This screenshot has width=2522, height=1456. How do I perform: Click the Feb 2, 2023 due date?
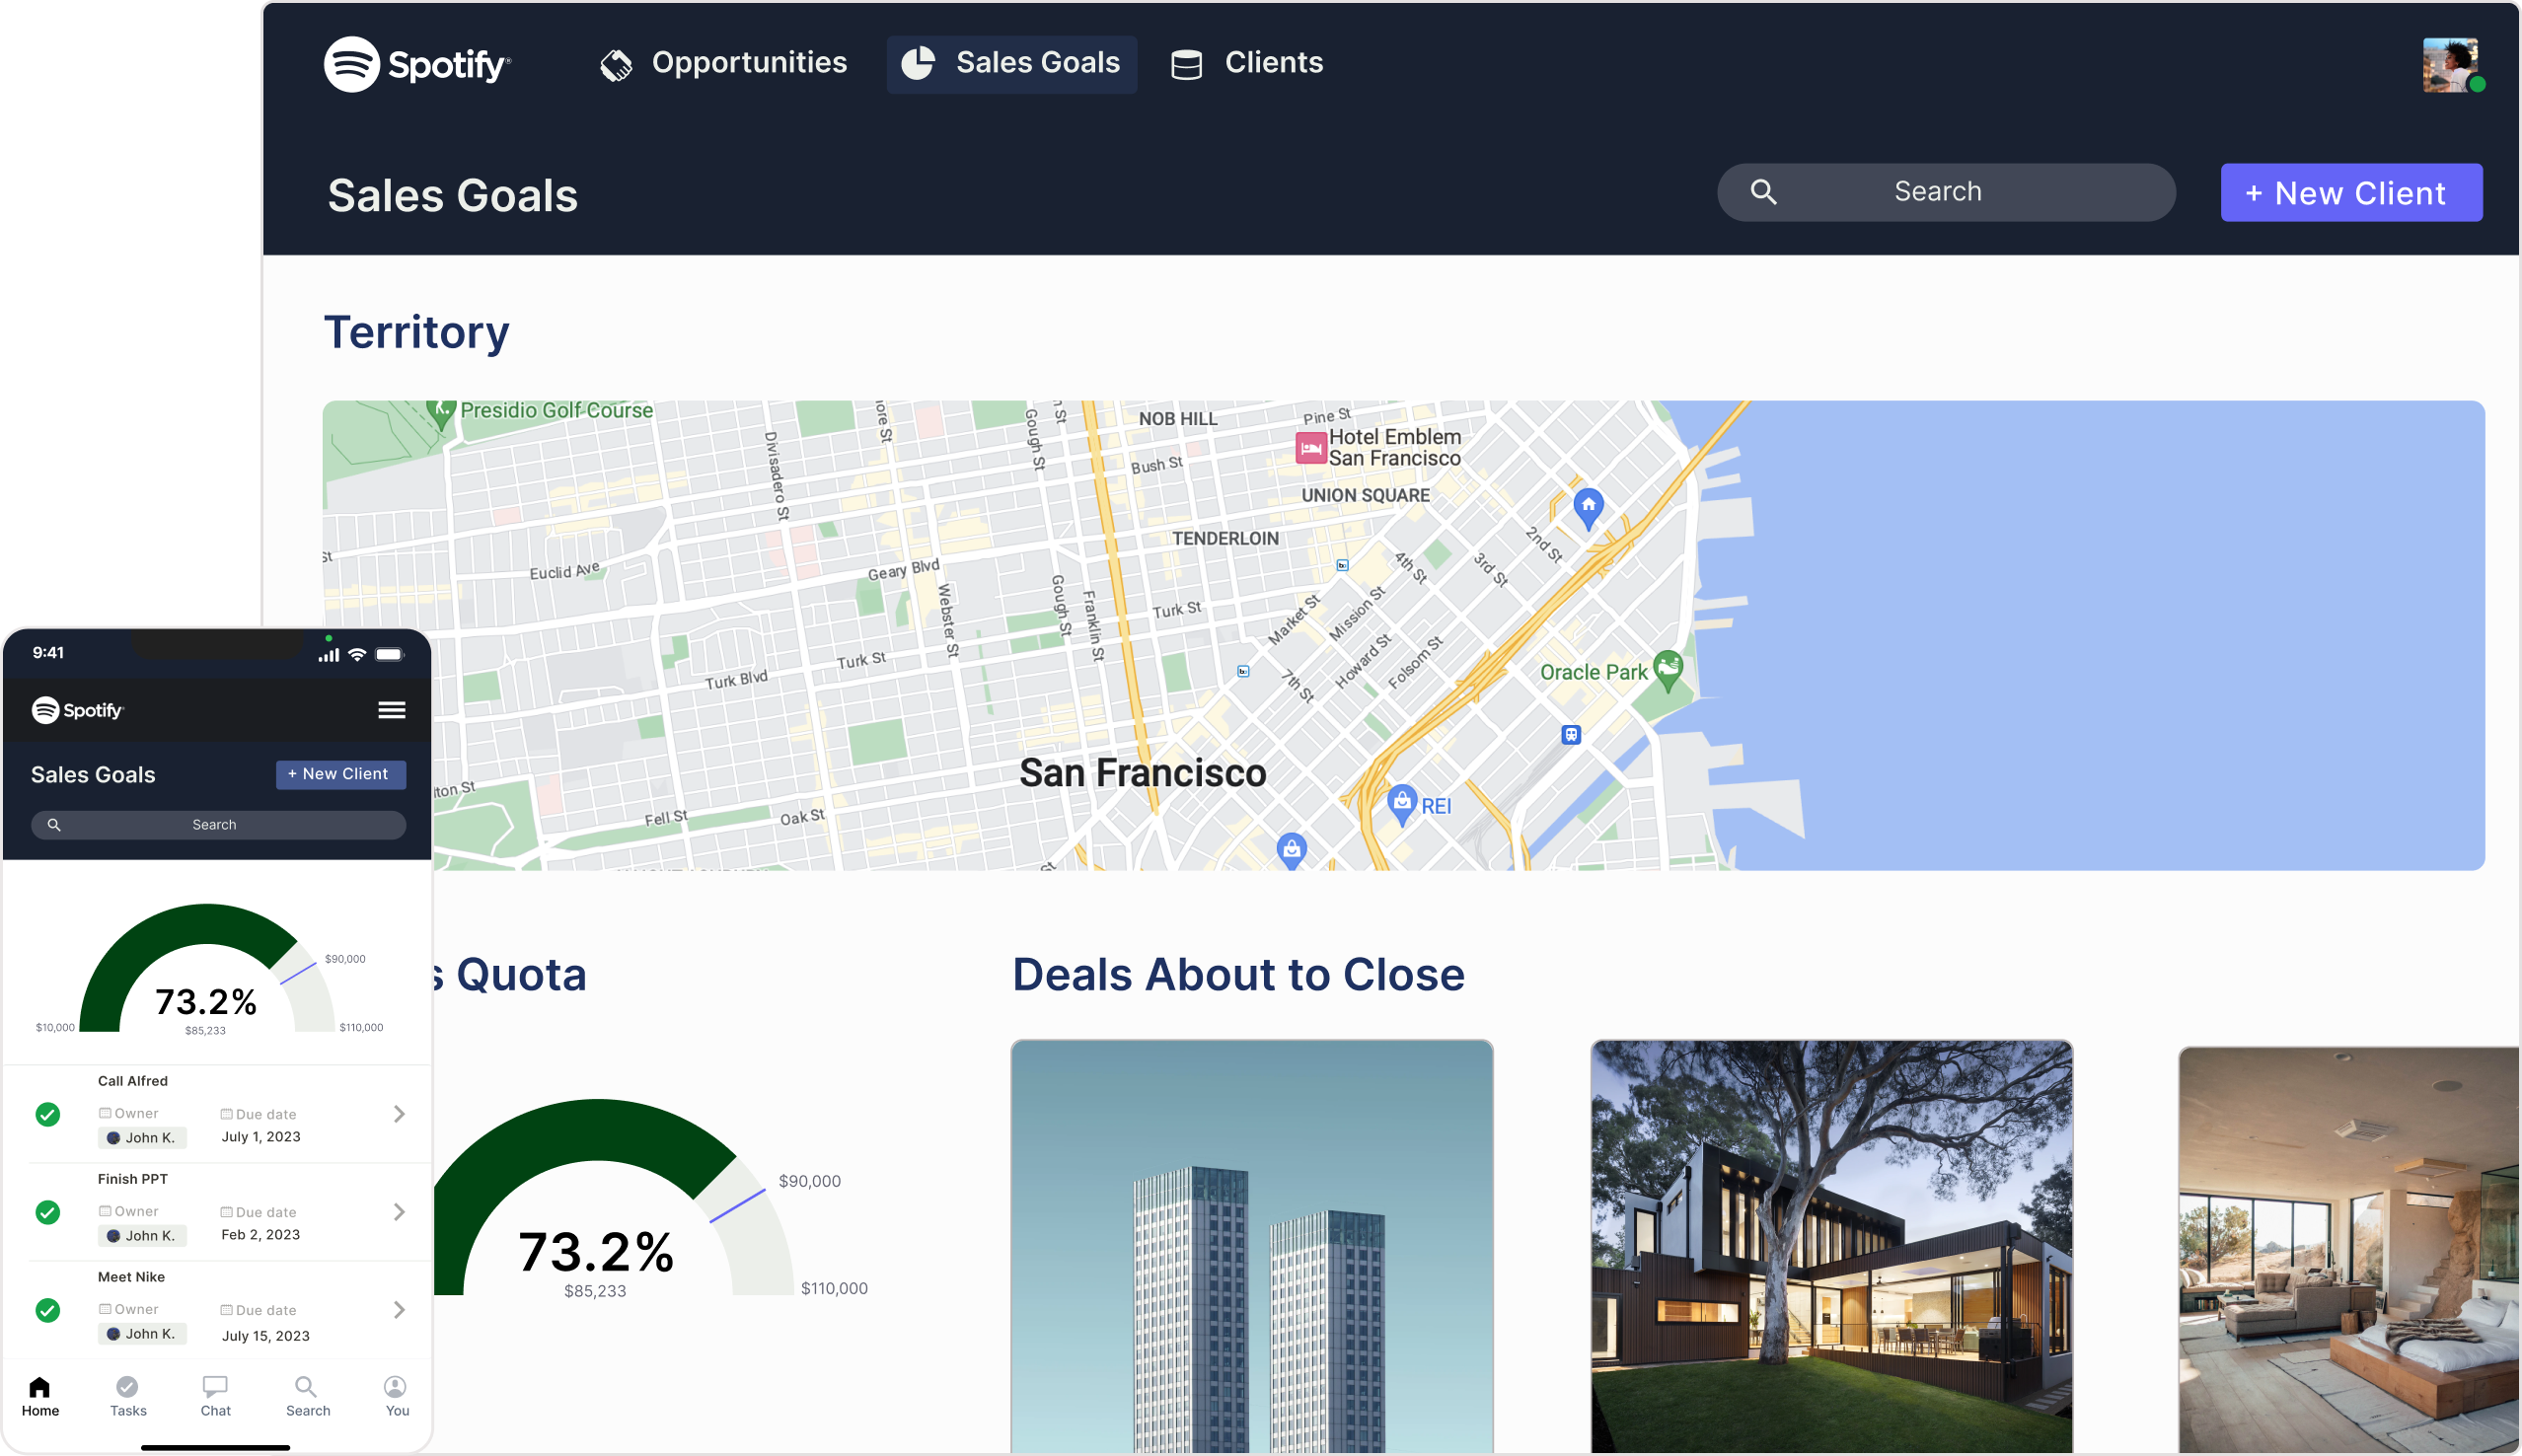[x=261, y=1235]
